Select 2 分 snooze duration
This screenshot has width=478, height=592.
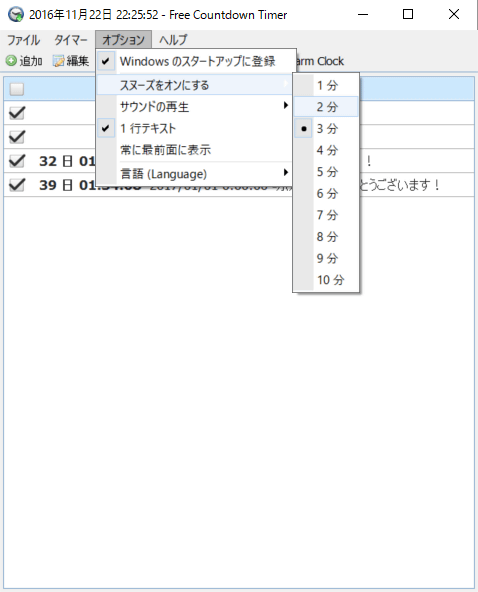click(x=326, y=107)
